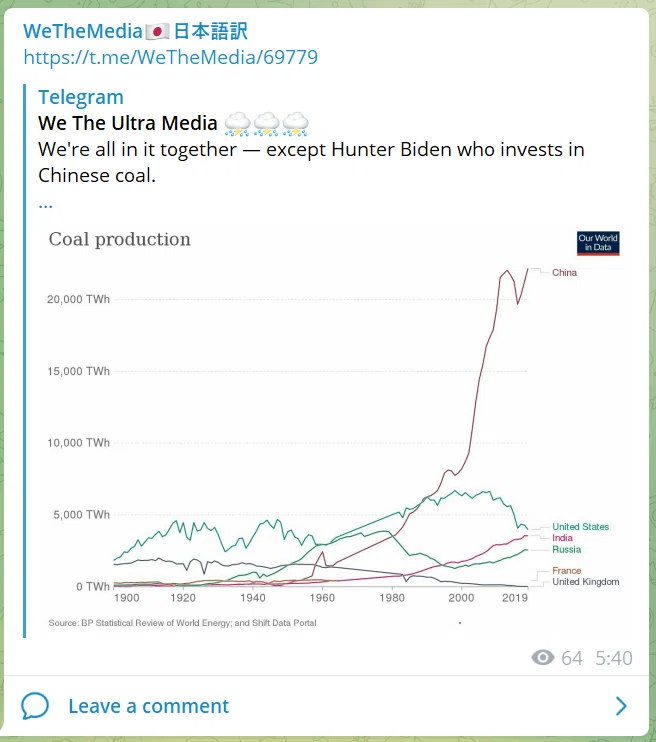Image resolution: width=656 pixels, height=742 pixels.
Task: Click the speech bubble comment icon
Action: pyautogui.click(x=35, y=706)
